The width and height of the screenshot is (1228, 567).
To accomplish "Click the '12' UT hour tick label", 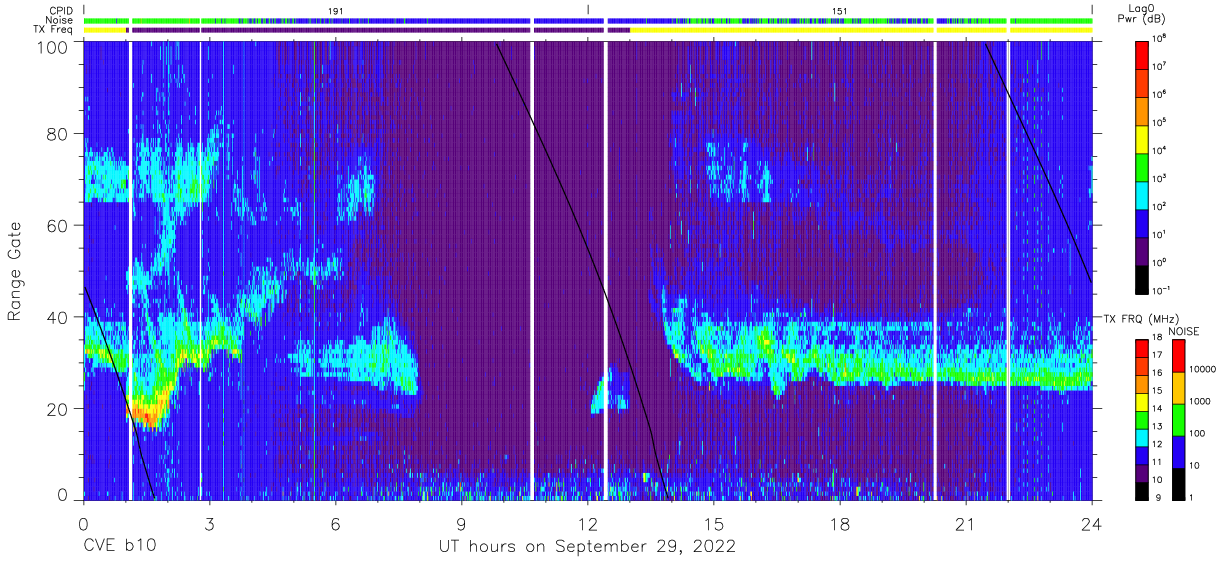I will (x=588, y=524).
